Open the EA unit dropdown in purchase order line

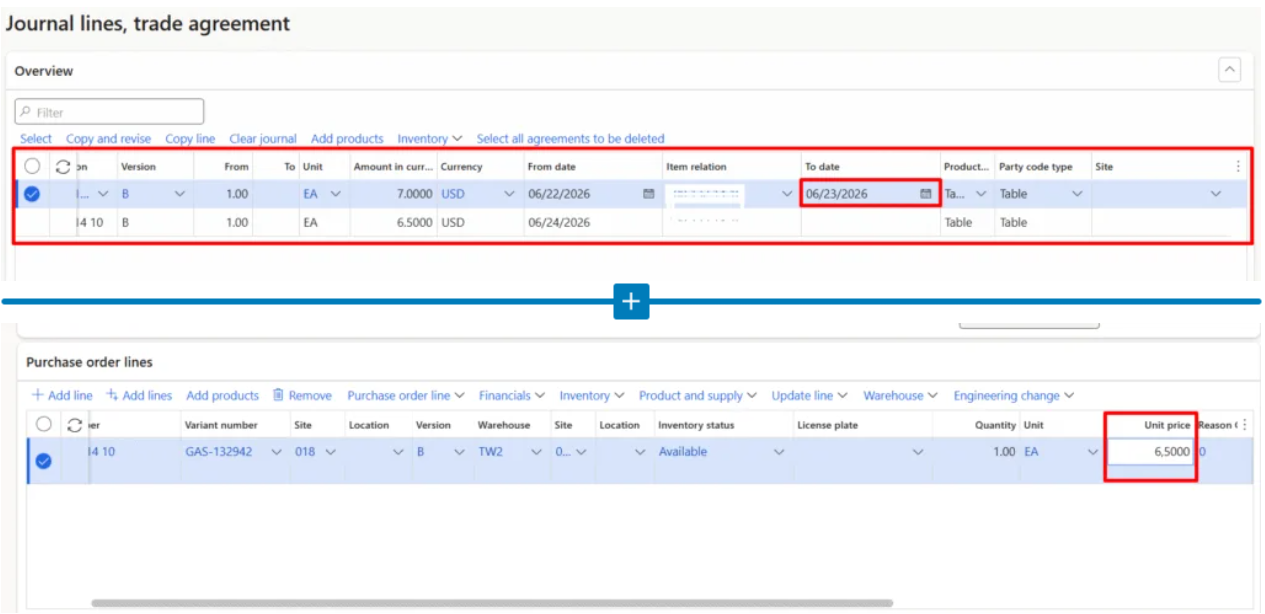pos(1092,452)
